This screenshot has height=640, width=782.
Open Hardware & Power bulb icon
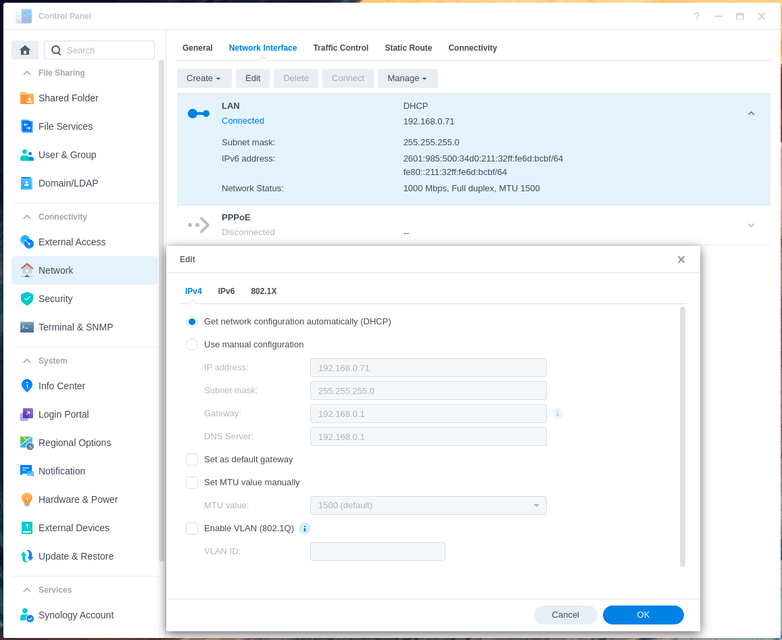26,499
